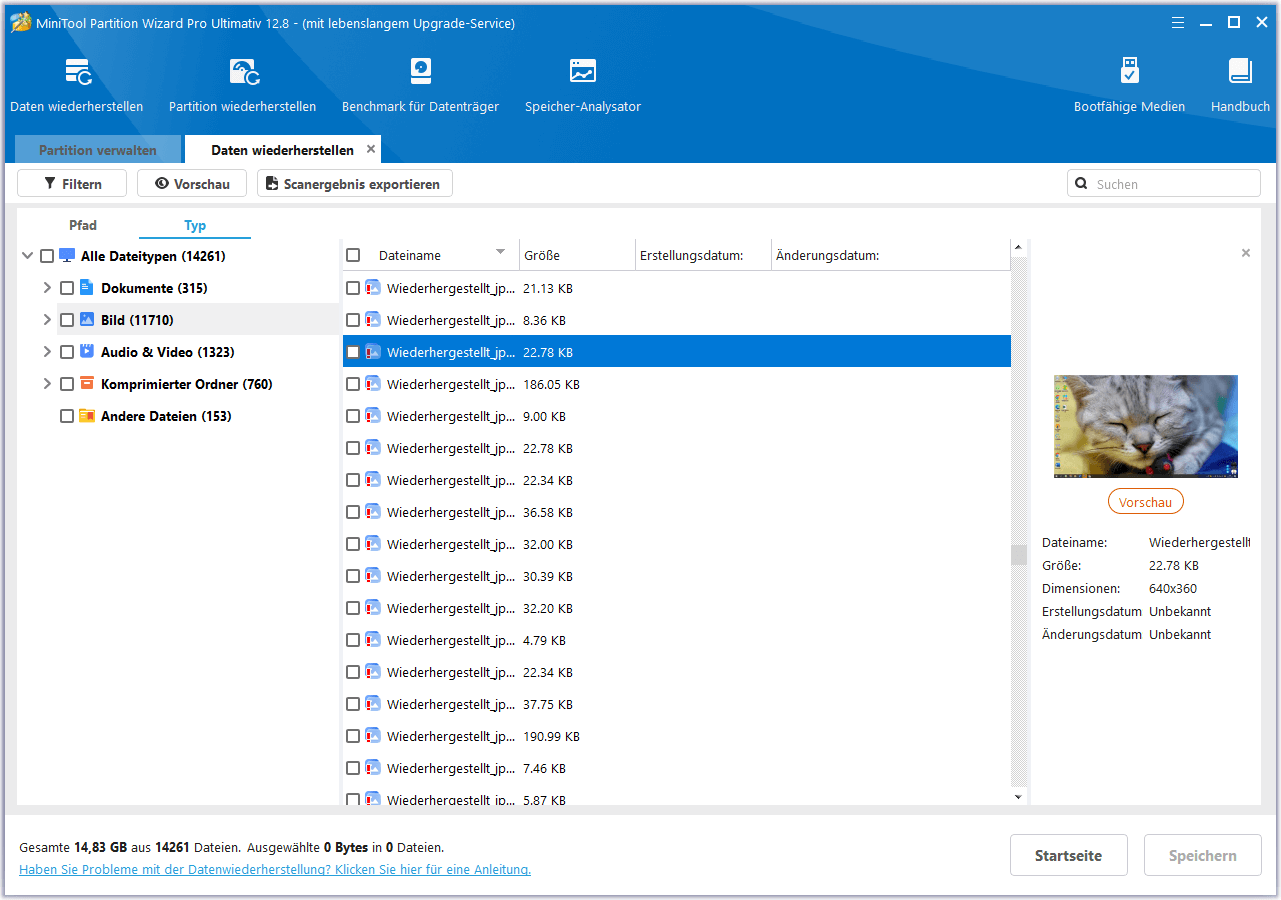
Task: Sort by the Änderungsdatum column header
Action: [x=890, y=255]
